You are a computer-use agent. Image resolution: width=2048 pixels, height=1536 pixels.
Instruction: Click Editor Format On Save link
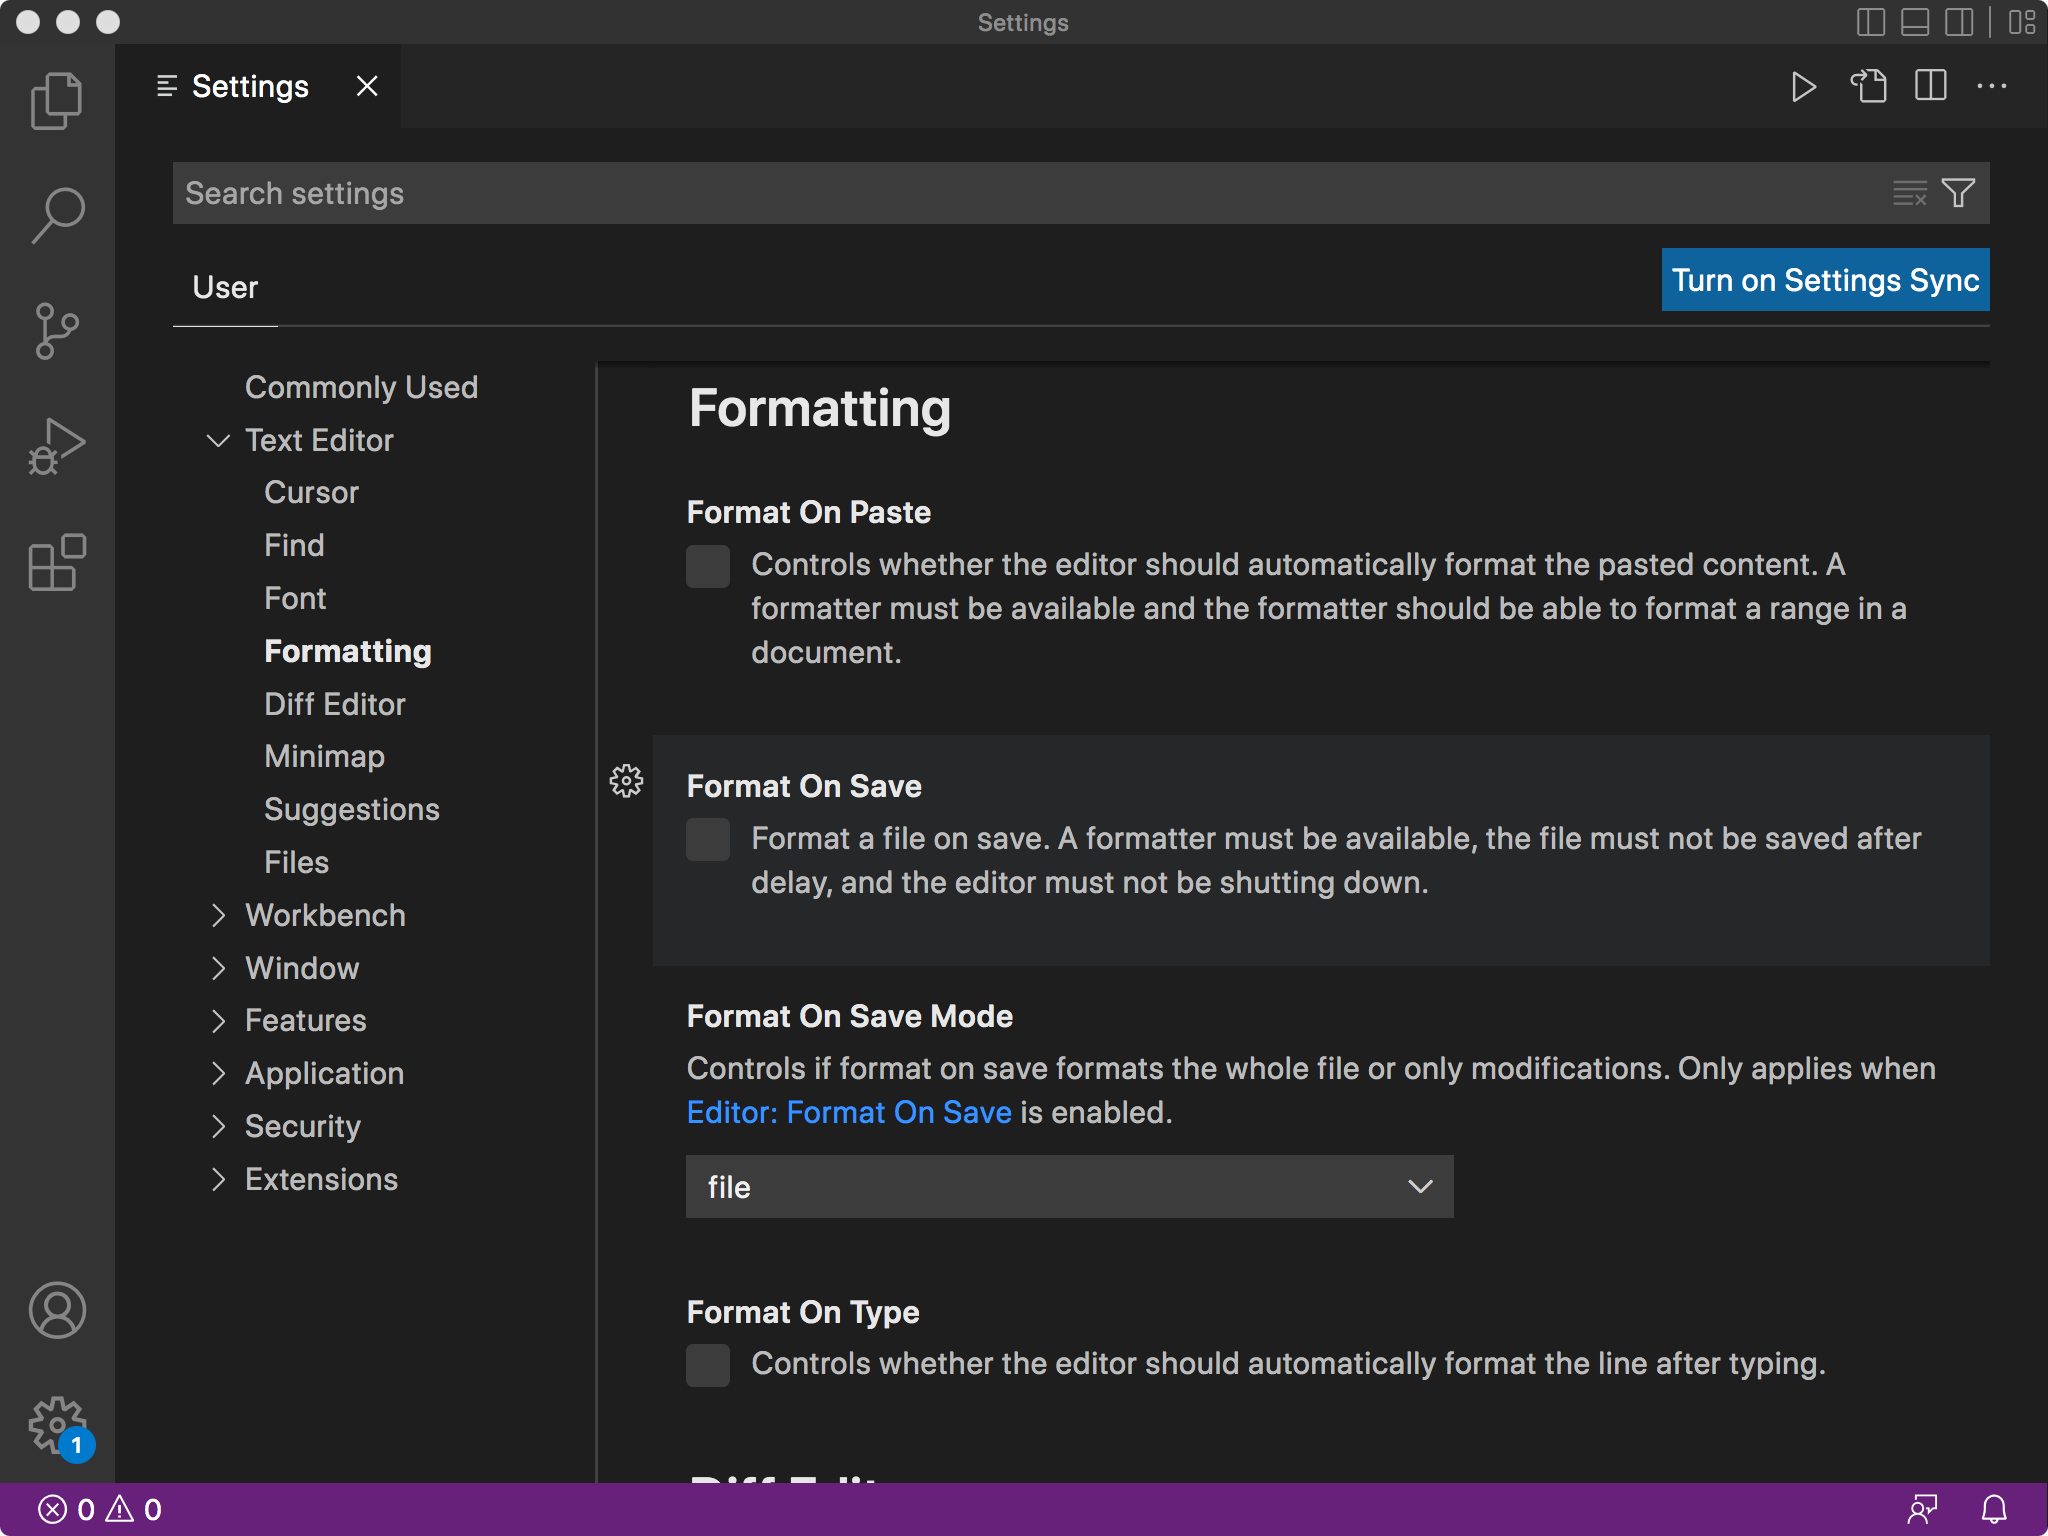coord(847,1112)
